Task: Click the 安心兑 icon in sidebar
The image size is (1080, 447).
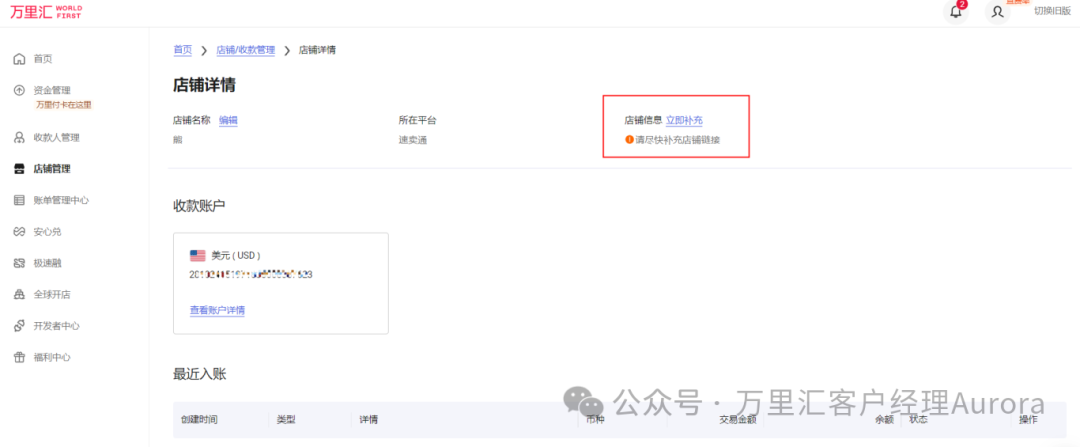Action: tap(19, 232)
